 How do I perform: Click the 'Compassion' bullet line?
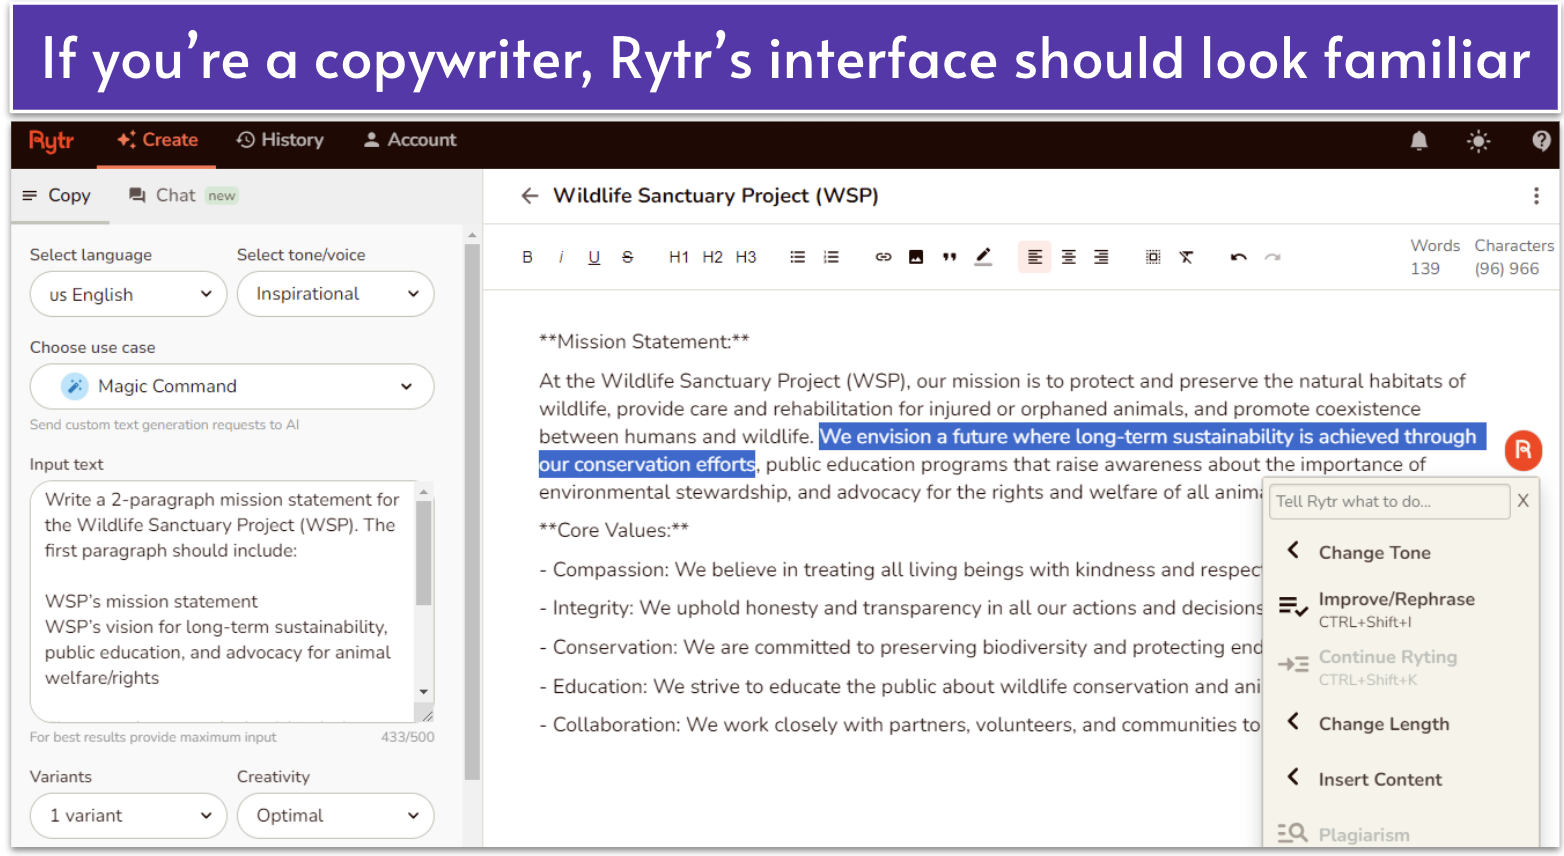(900, 570)
